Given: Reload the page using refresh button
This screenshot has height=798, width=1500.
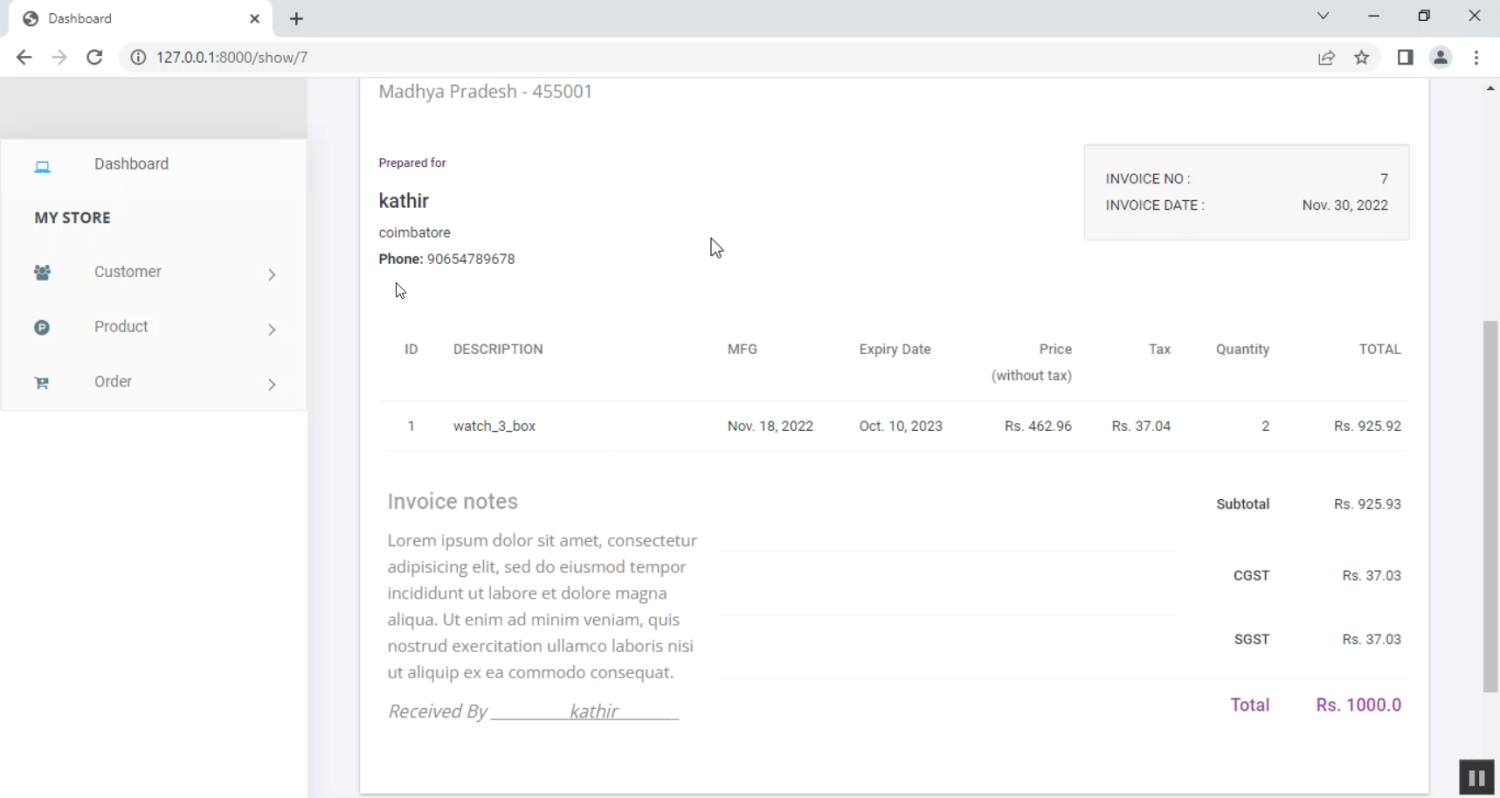Looking at the screenshot, I should 94,58.
